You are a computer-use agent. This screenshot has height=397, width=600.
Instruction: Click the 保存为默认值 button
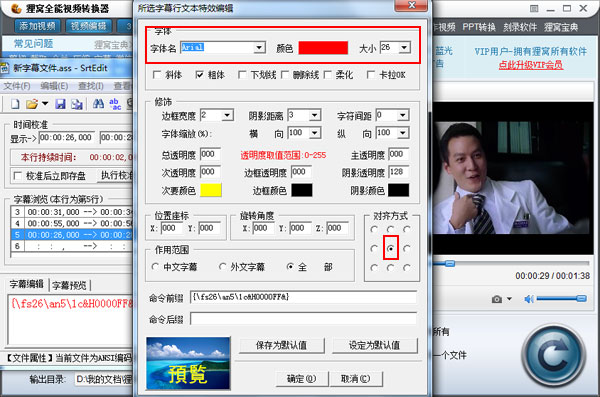pos(281,345)
